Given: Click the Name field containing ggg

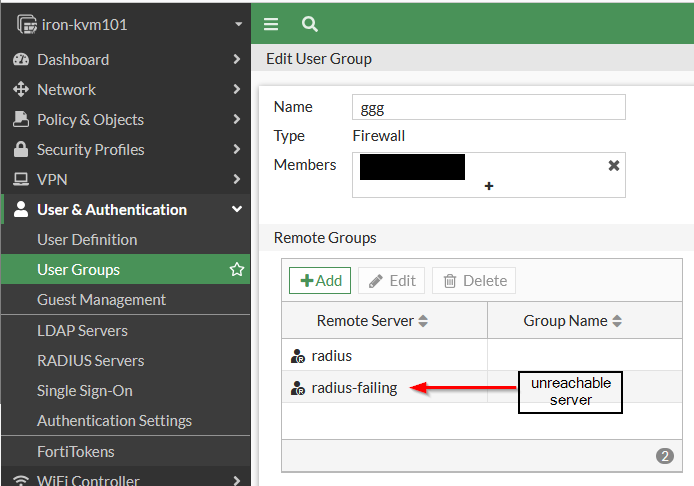Looking at the screenshot, I should click(489, 107).
